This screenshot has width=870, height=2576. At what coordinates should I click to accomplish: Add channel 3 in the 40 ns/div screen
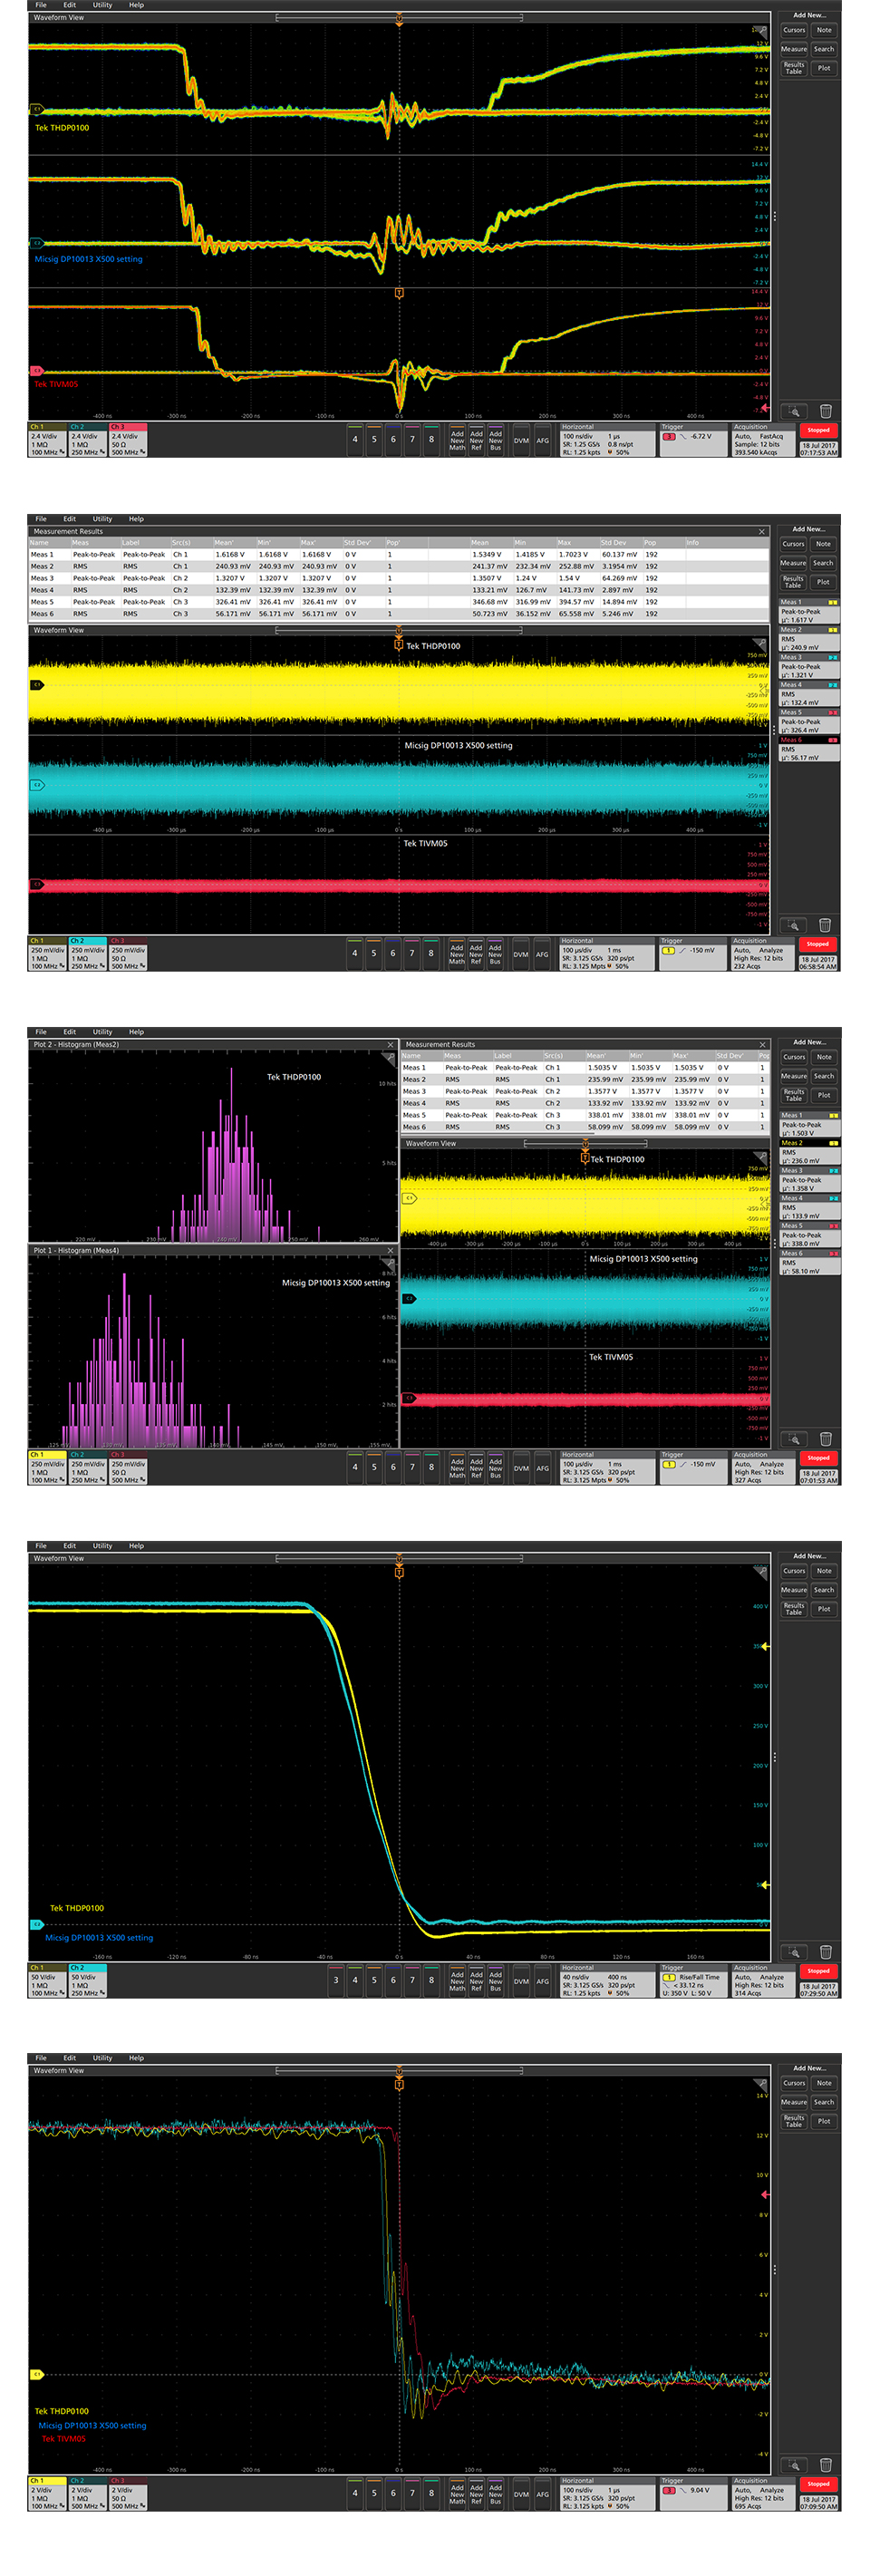[x=336, y=1979]
